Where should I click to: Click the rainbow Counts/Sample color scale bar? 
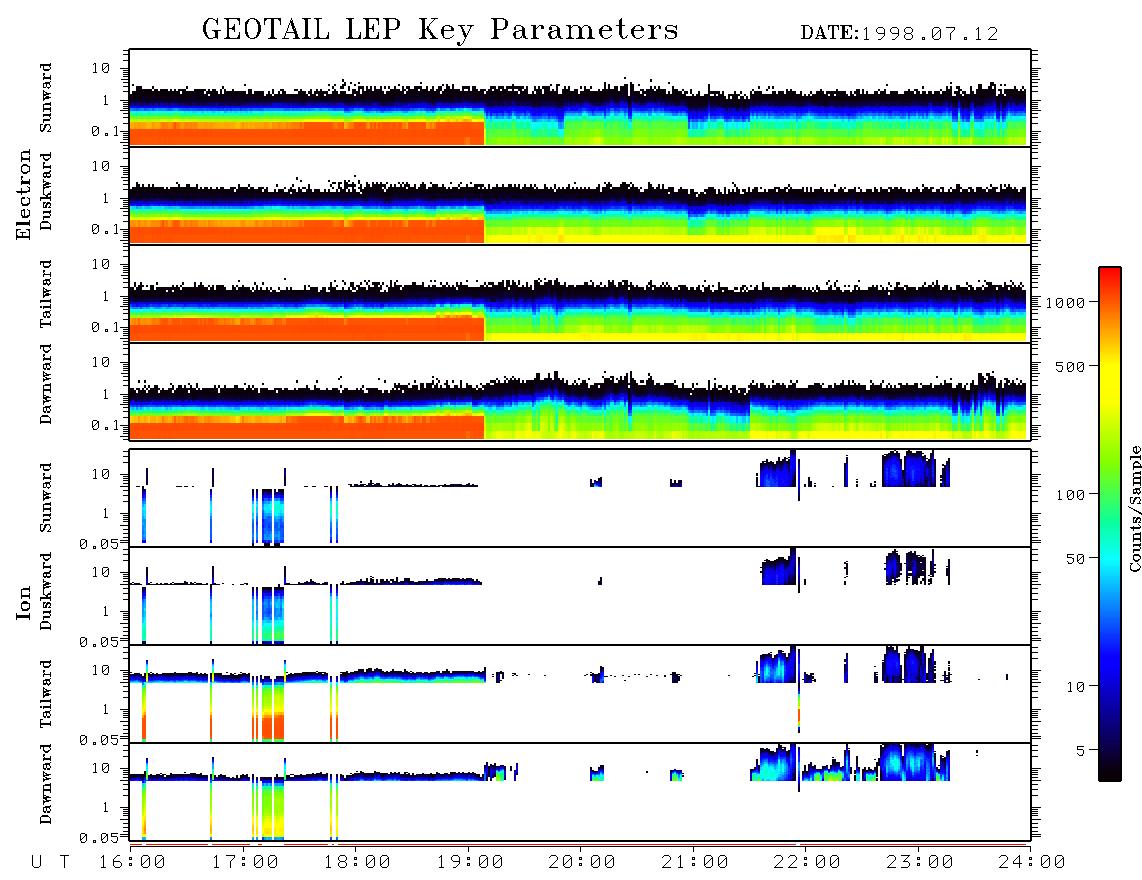[x=1110, y=524]
